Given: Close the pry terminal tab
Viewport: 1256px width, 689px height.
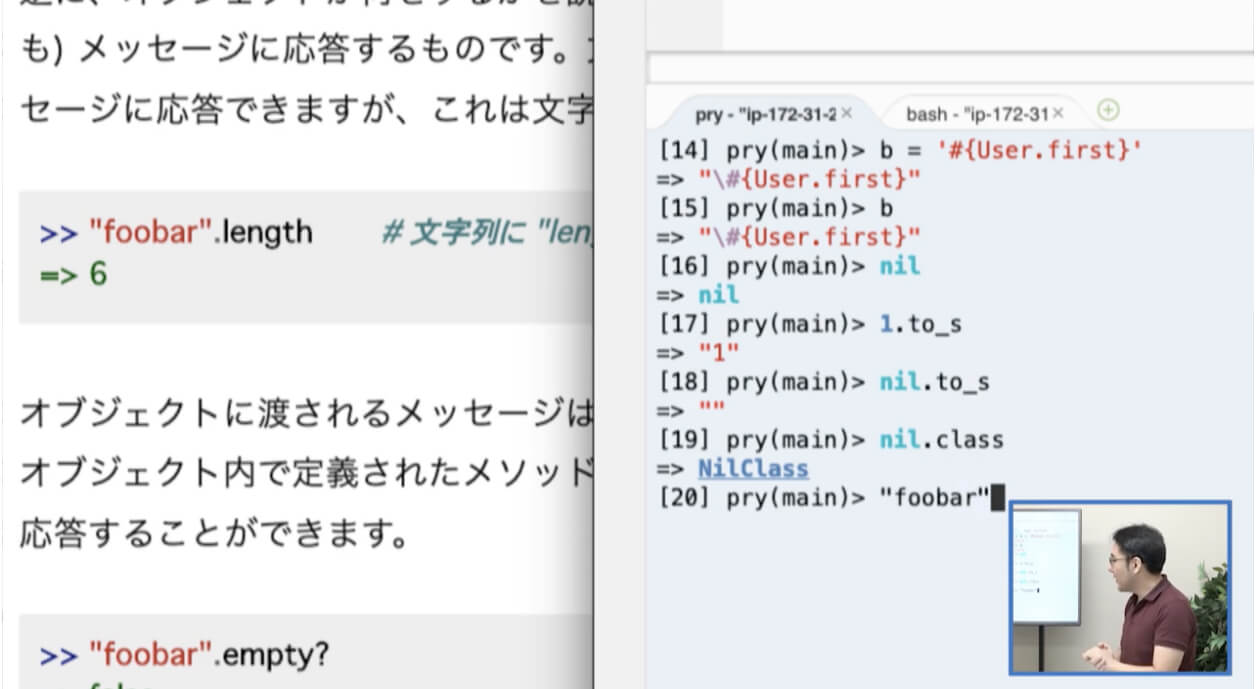Looking at the screenshot, I should [x=847, y=113].
